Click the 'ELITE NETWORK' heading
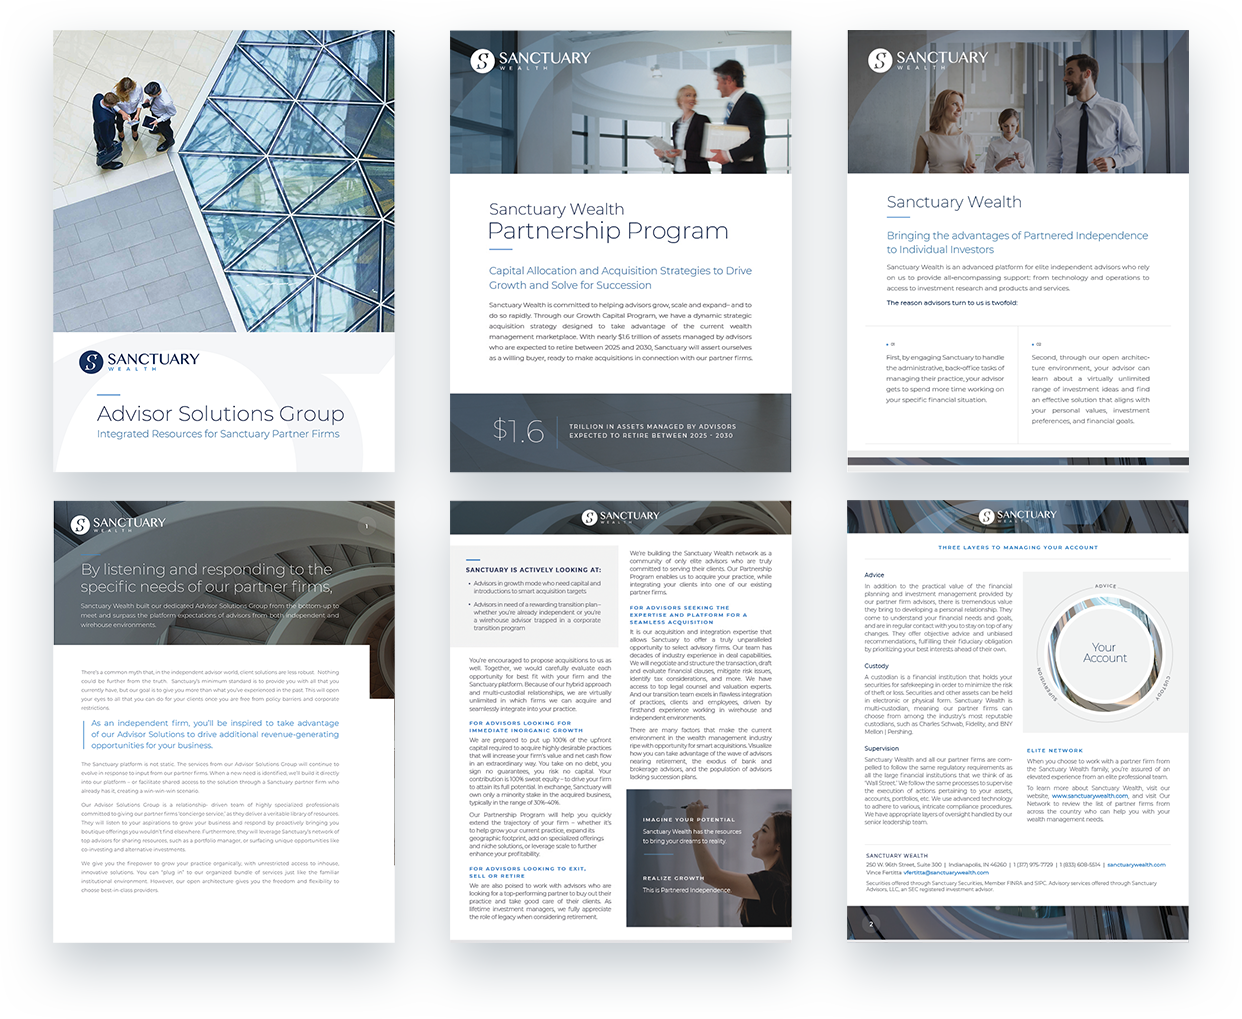The image size is (1242, 1019). [x=1054, y=750]
